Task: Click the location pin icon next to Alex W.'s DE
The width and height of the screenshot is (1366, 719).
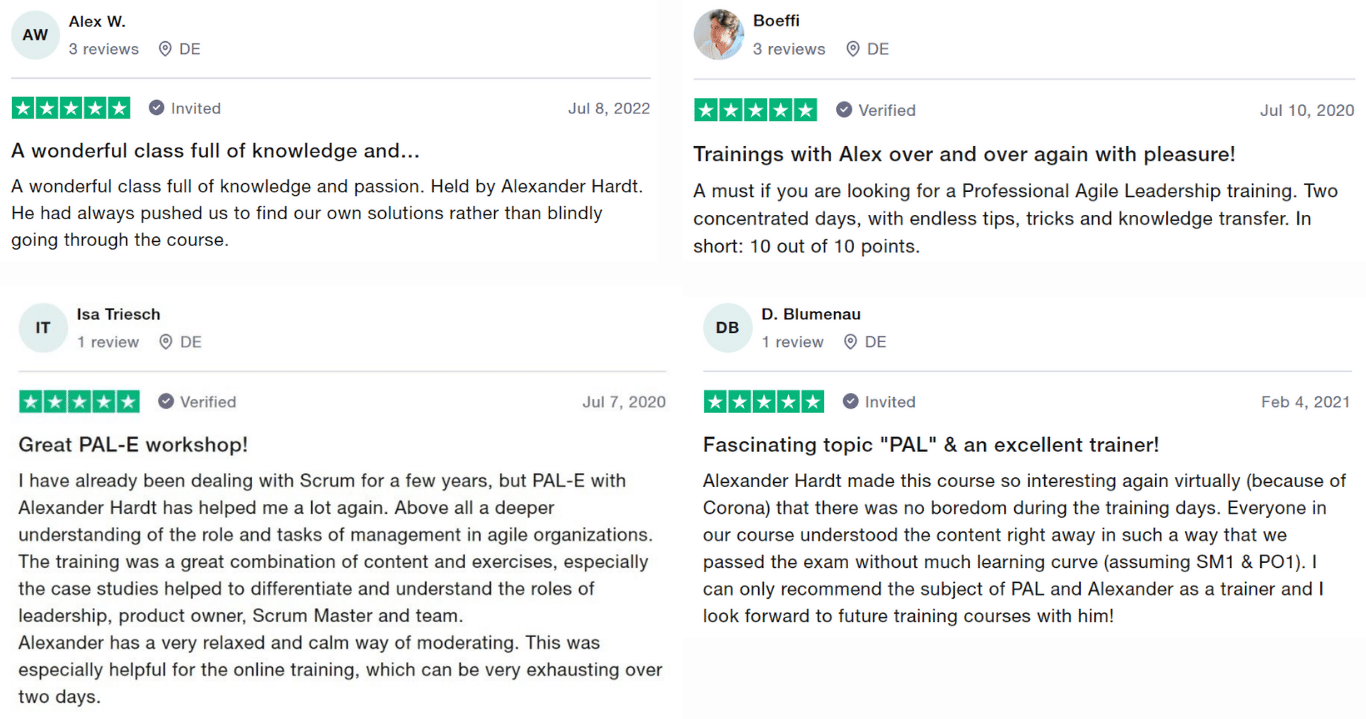Action: [161, 48]
